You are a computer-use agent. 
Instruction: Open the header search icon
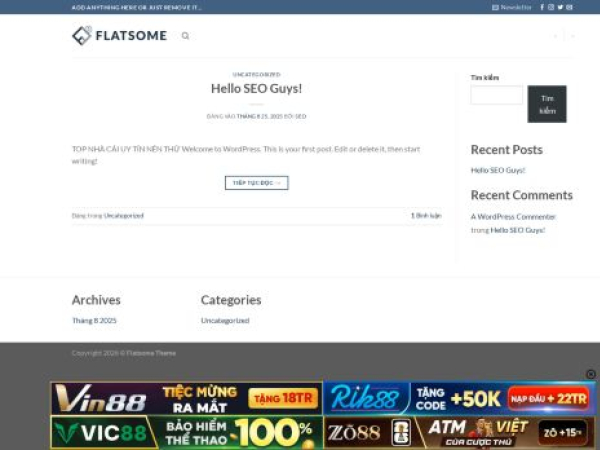186,36
